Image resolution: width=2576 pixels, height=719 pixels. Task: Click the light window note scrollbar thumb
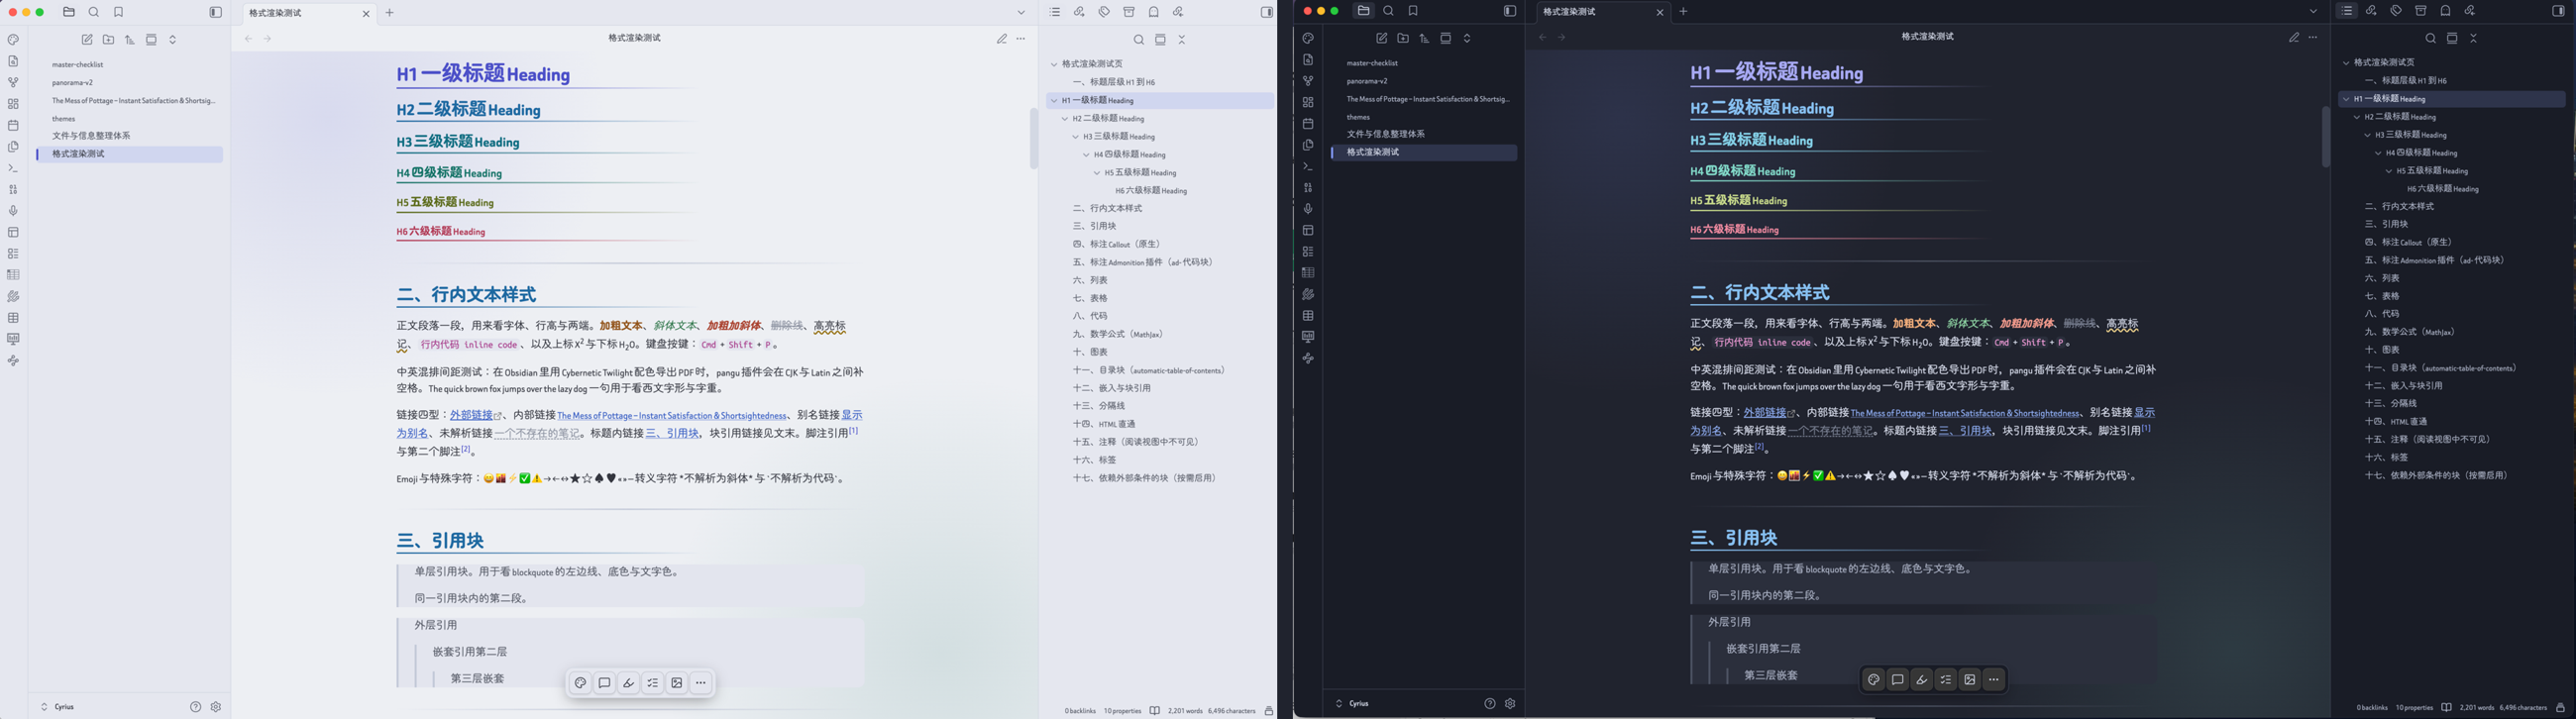click(x=1034, y=138)
